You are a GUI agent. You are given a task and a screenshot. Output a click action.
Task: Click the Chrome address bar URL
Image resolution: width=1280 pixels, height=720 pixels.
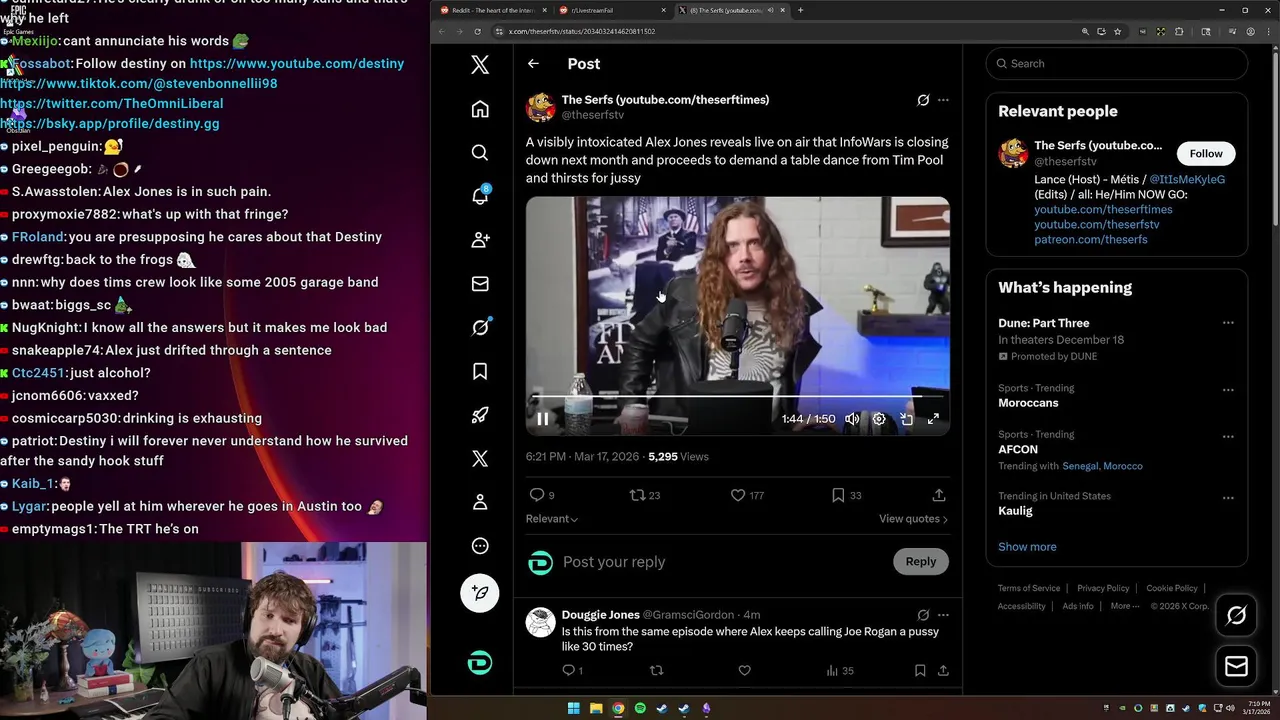pyautogui.click(x=582, y=31)
